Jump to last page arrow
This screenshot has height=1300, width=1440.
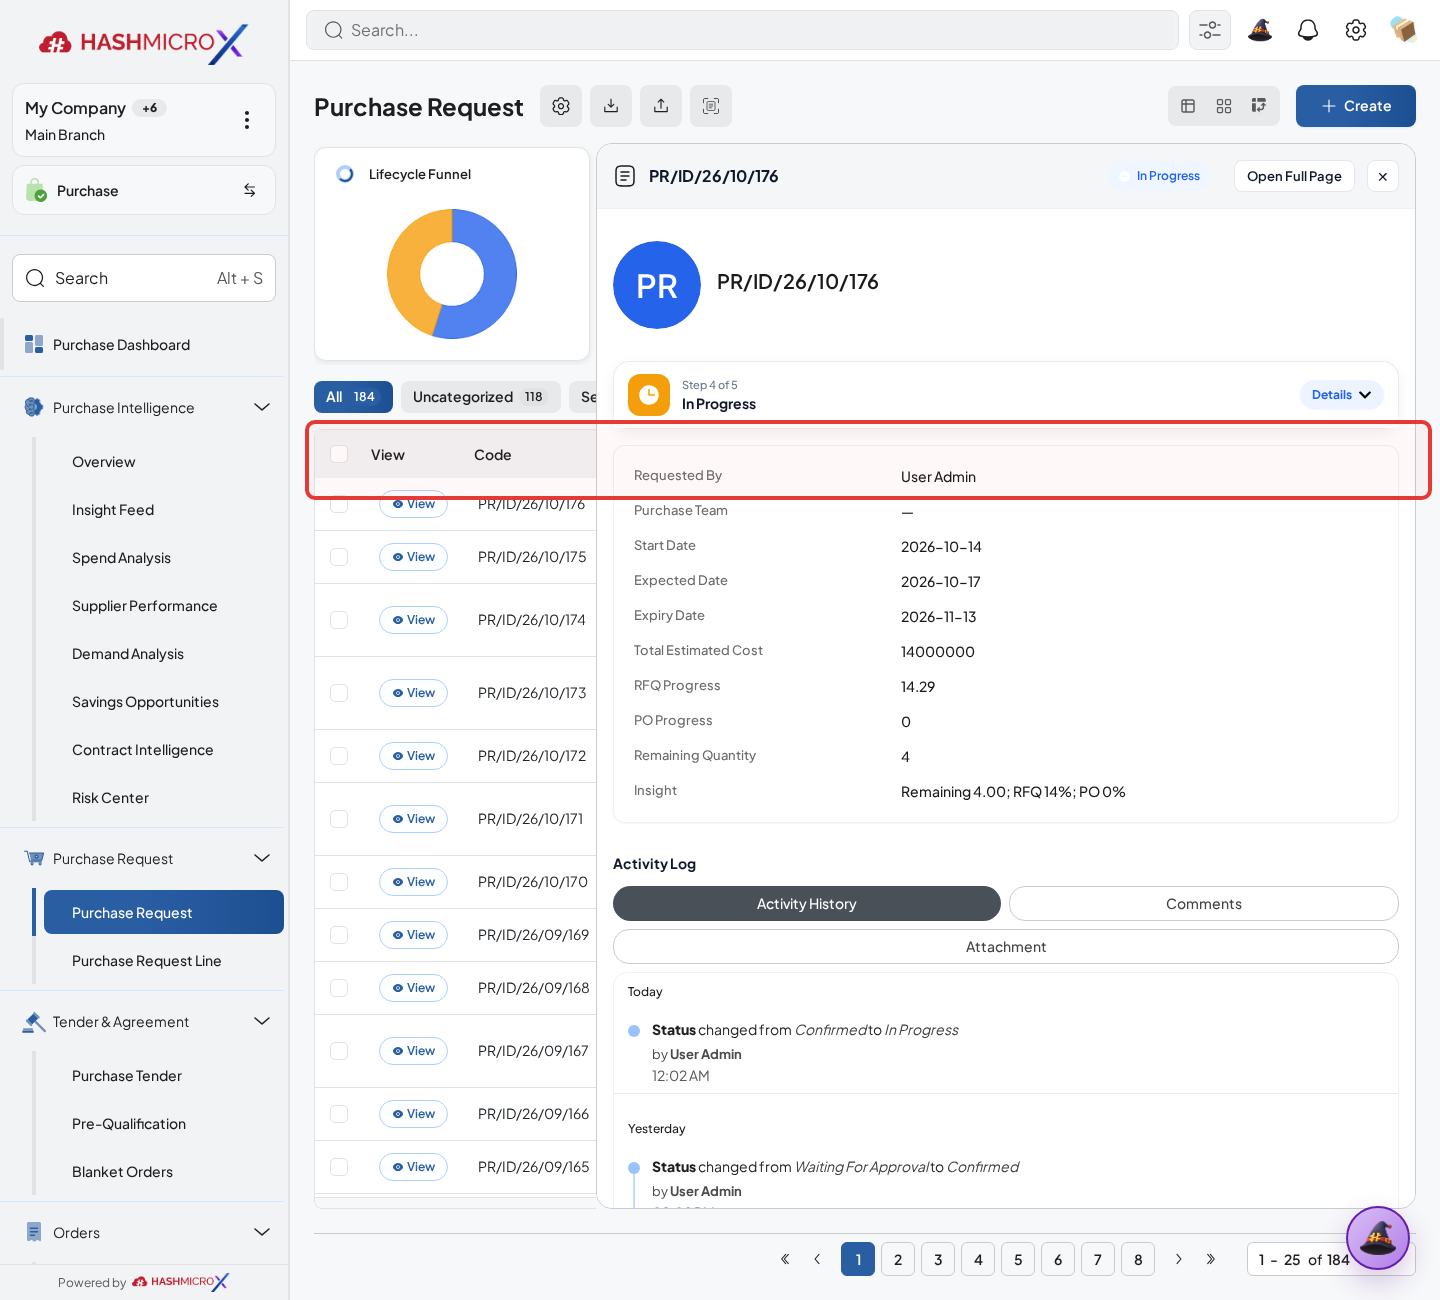click(x=1211, y=1259)
